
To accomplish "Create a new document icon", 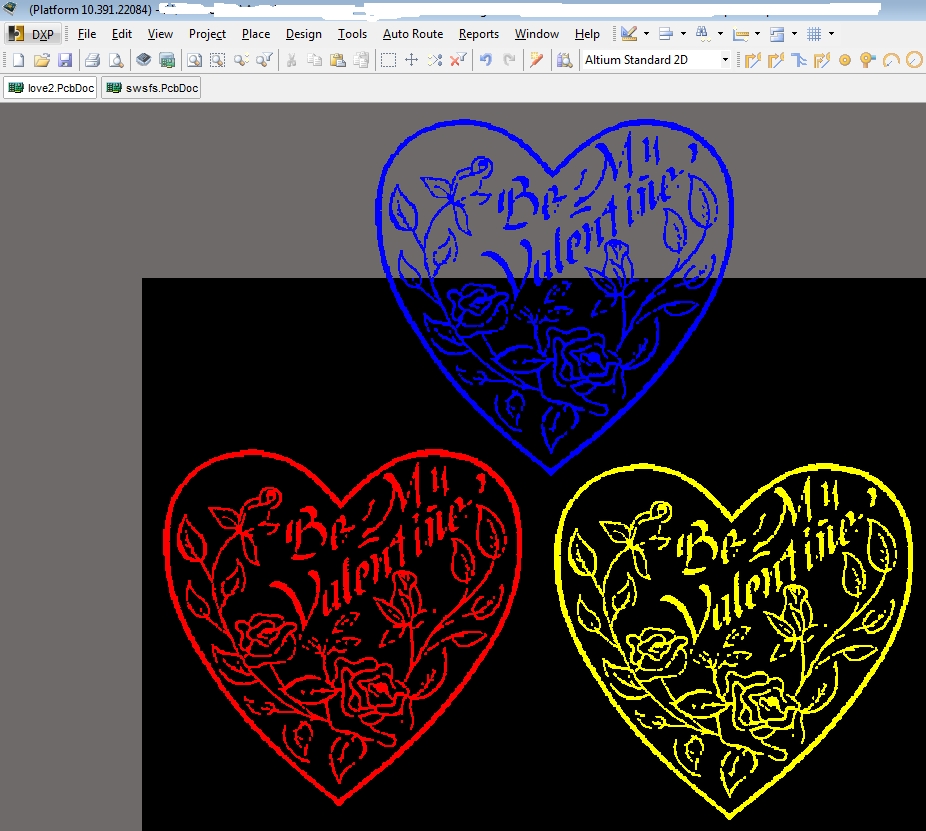I will (x=18, y=60).
